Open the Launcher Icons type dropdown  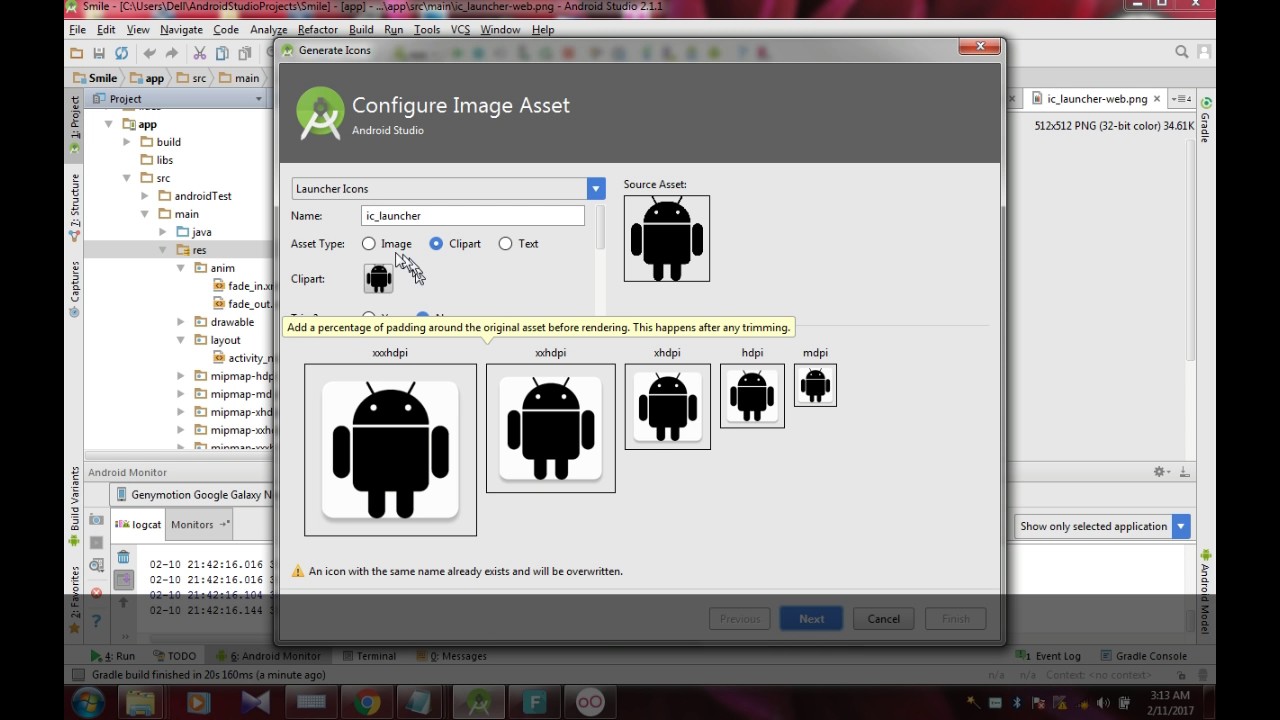(596, 188)
